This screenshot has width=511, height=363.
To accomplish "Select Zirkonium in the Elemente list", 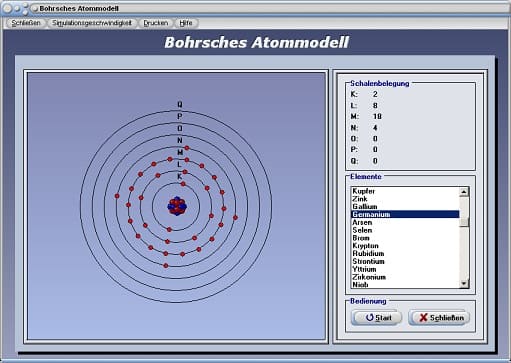I will pyautogui.click(x=405, y=277).
